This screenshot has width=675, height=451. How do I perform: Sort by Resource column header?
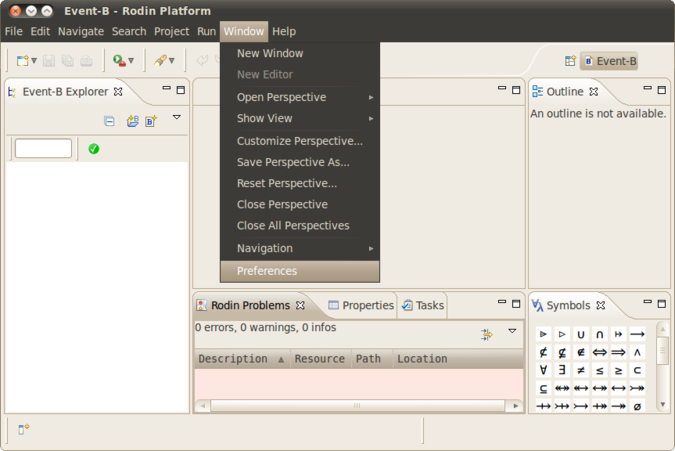320,359
